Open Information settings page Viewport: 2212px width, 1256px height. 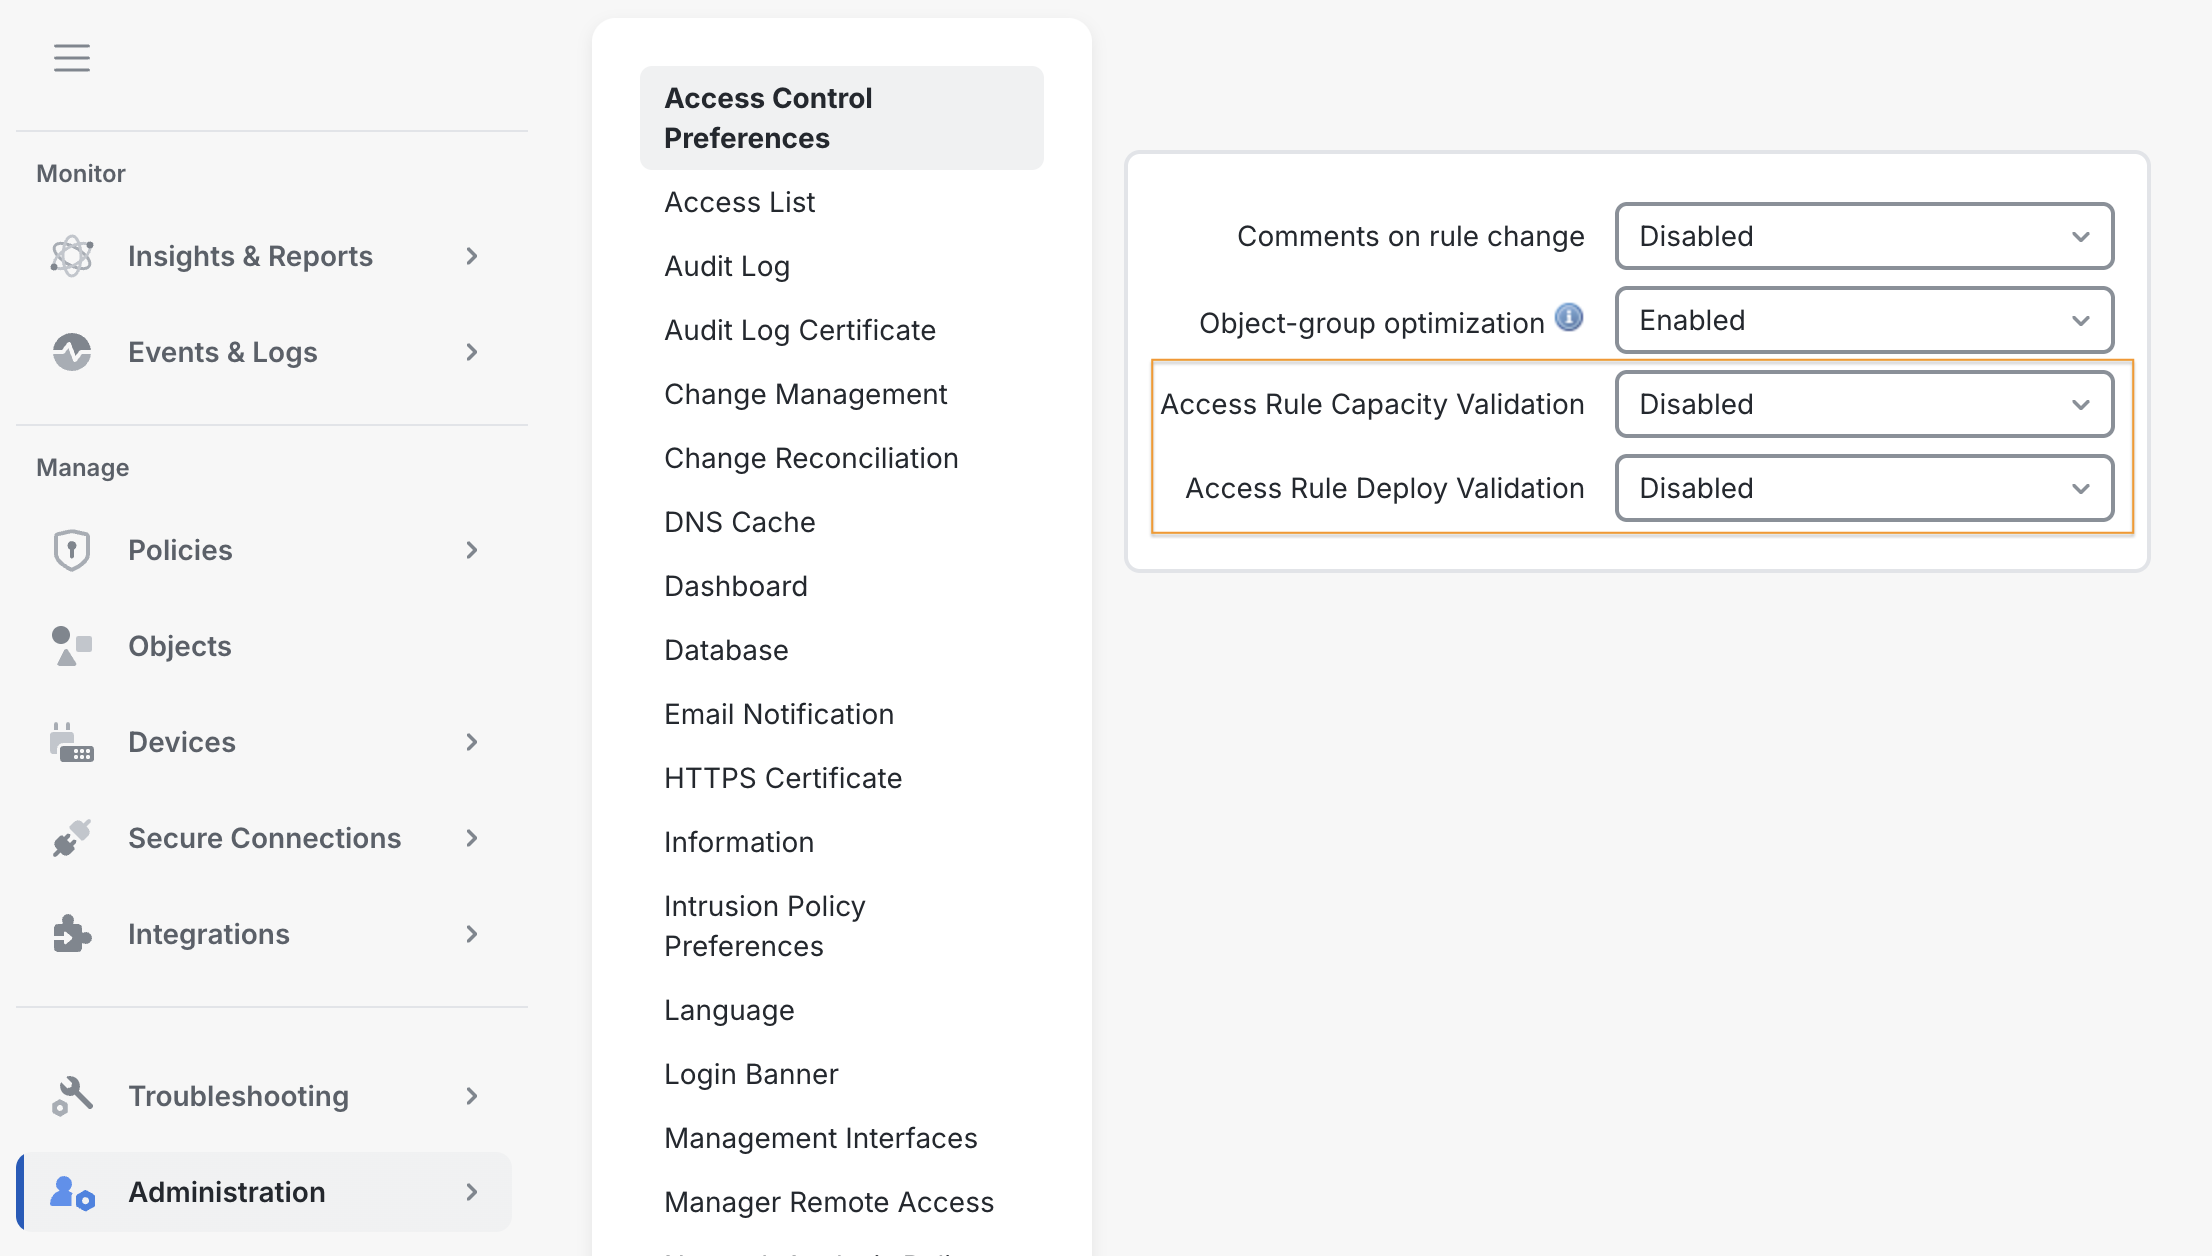click(739, 842)
